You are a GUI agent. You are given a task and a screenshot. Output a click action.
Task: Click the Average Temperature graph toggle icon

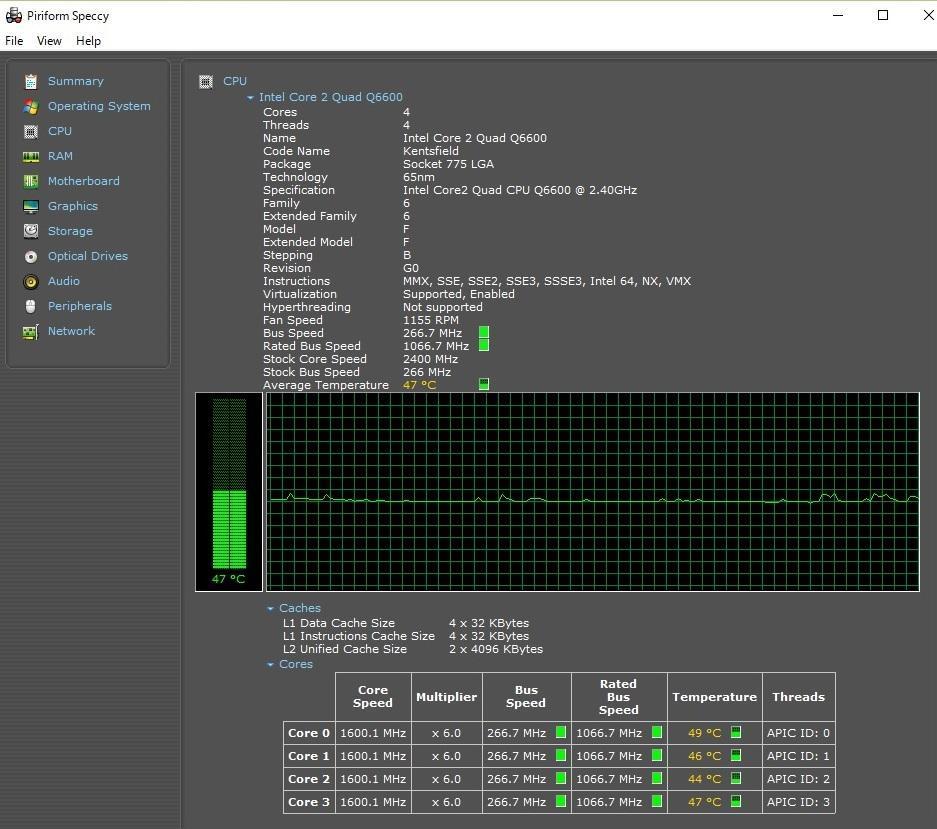(484, 384)
